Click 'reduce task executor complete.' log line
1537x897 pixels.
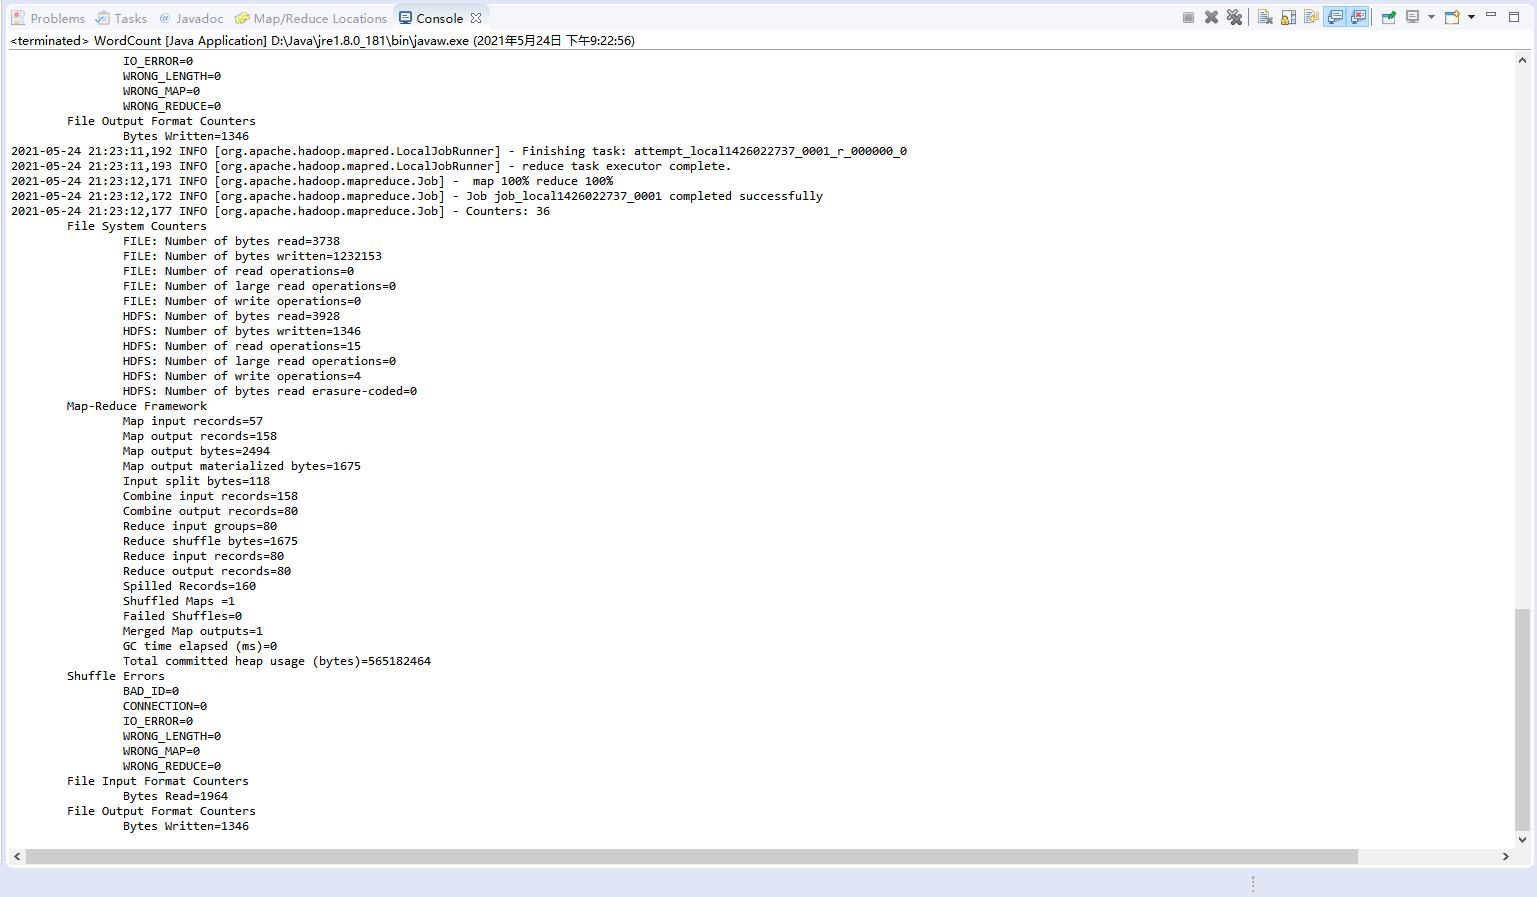pyautogui.click(x=371, y=166)
